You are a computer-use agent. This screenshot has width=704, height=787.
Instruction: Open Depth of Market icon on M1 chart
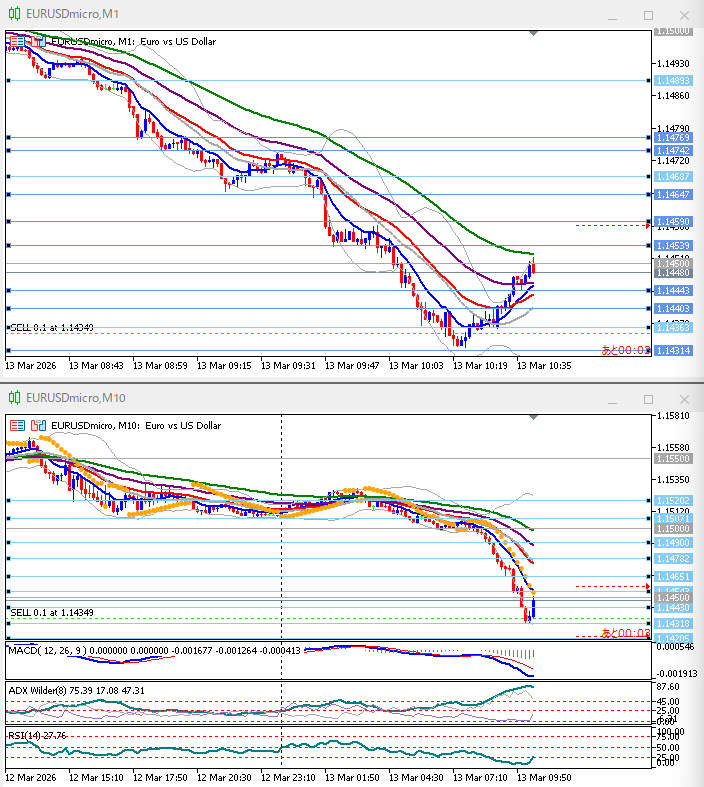(17, 41)
